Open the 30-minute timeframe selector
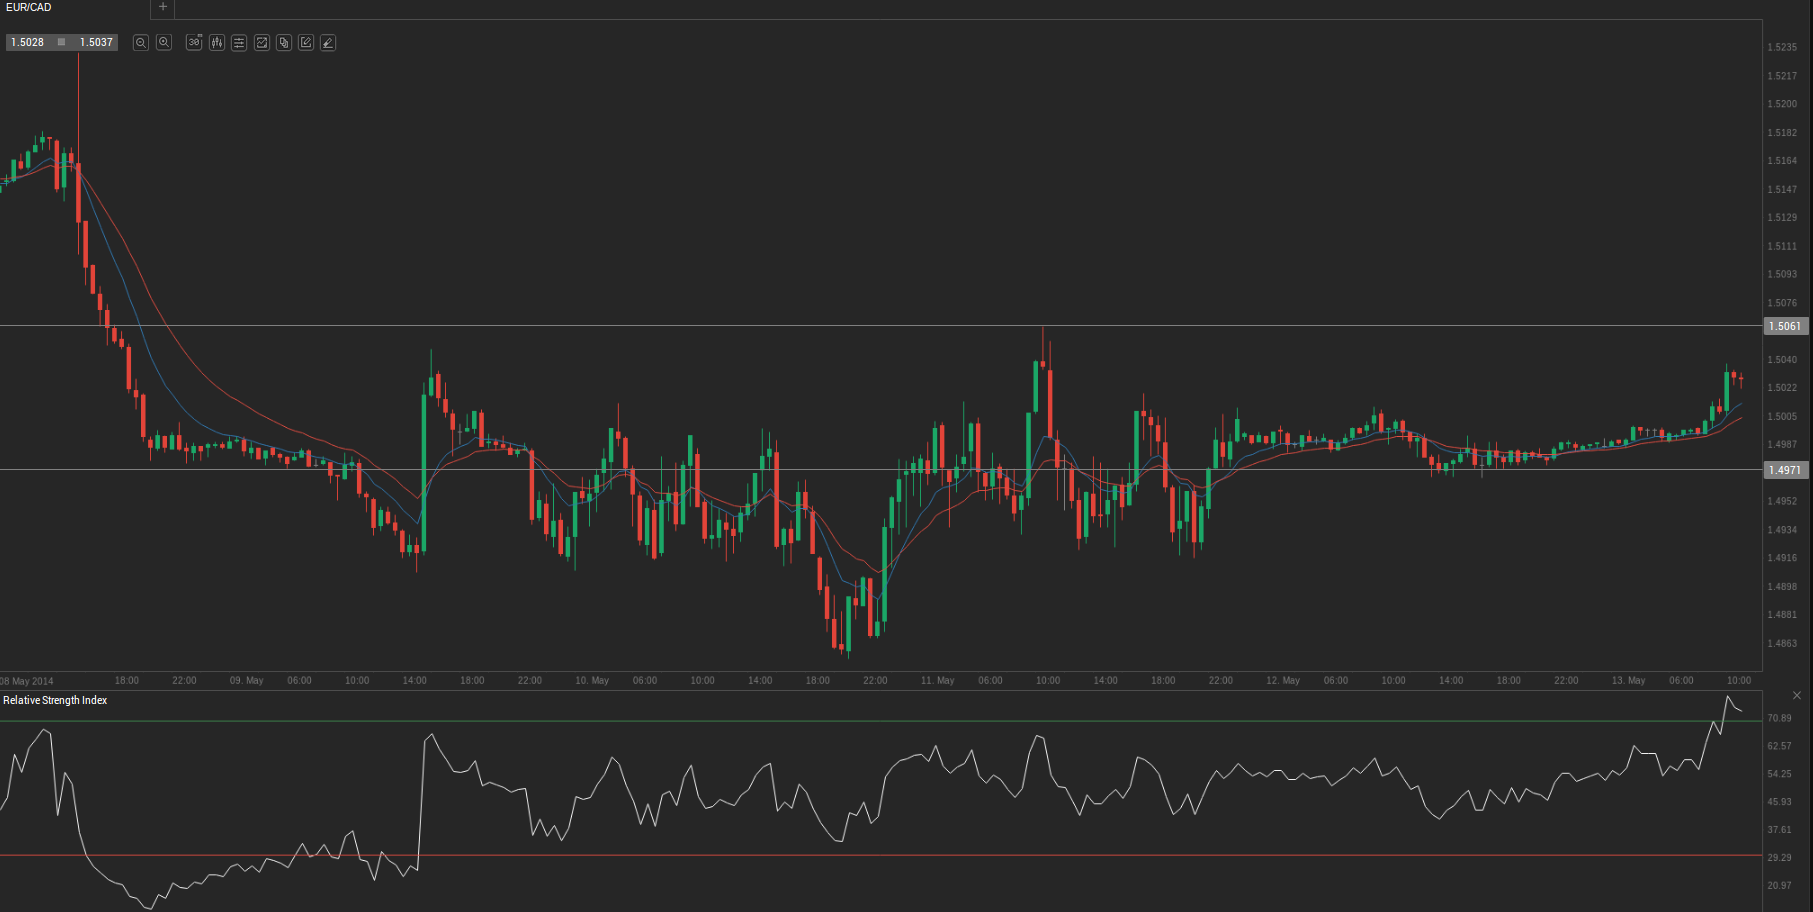Image resolution: width=1813 pixels, height=912 pixels. (x=194, y=43)
